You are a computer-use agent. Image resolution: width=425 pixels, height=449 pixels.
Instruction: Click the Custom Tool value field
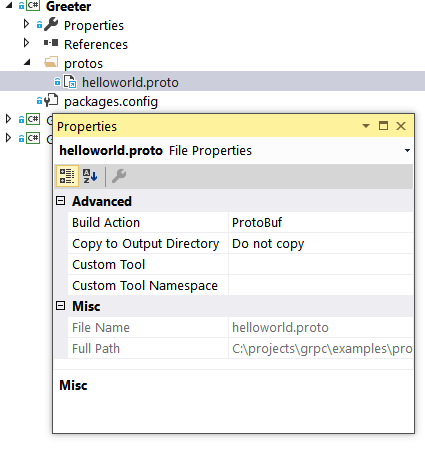[x=320, y=264]
